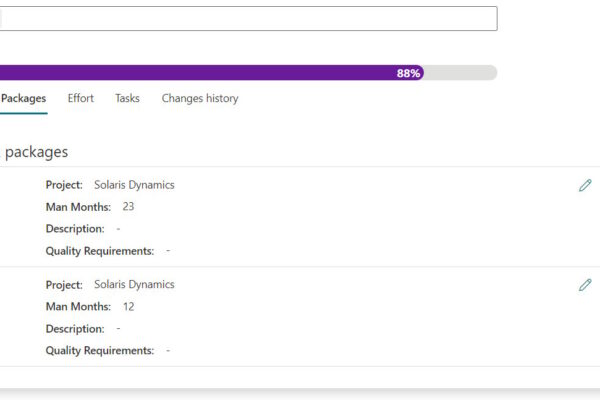Click Quality Requirements in the second package
The height and width of the screenshot is (400, 600).
click(x=100, y=351)
